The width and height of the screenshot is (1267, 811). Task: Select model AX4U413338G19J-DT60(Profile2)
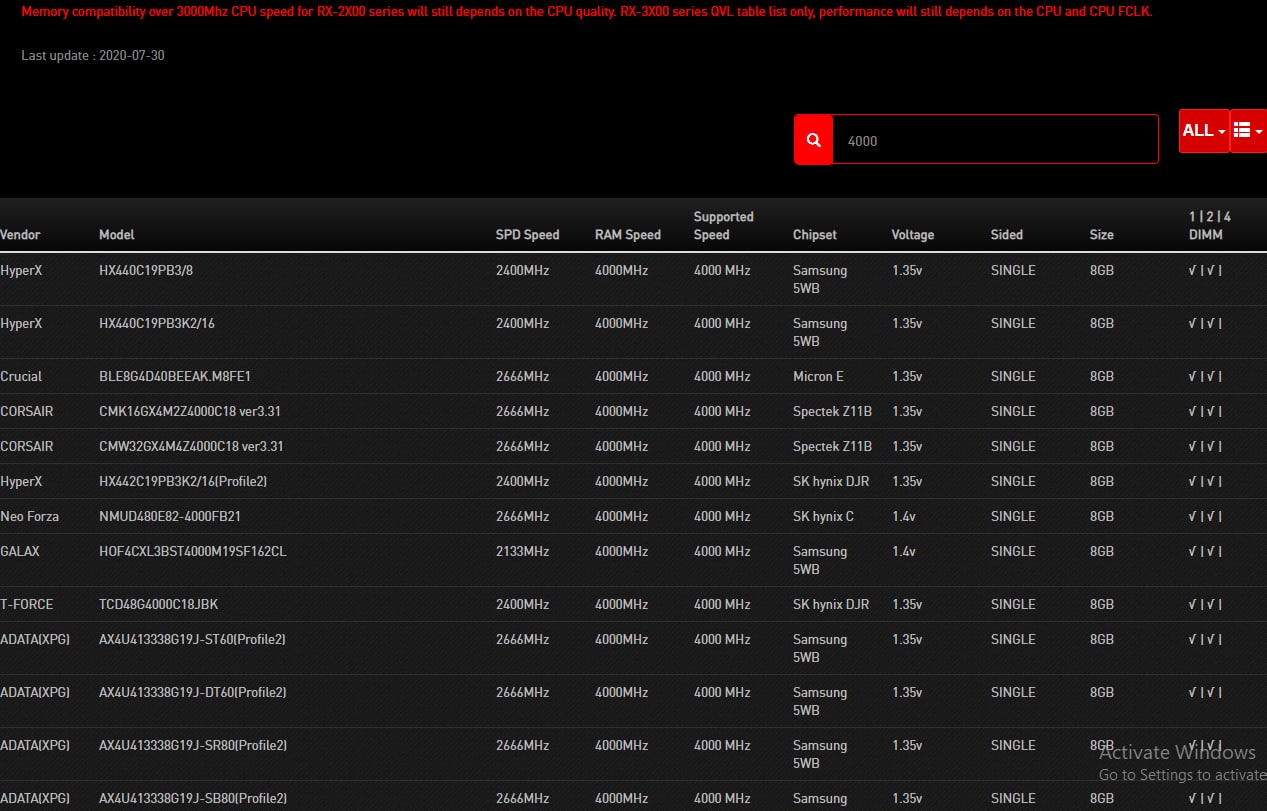(x=193, y=693)
